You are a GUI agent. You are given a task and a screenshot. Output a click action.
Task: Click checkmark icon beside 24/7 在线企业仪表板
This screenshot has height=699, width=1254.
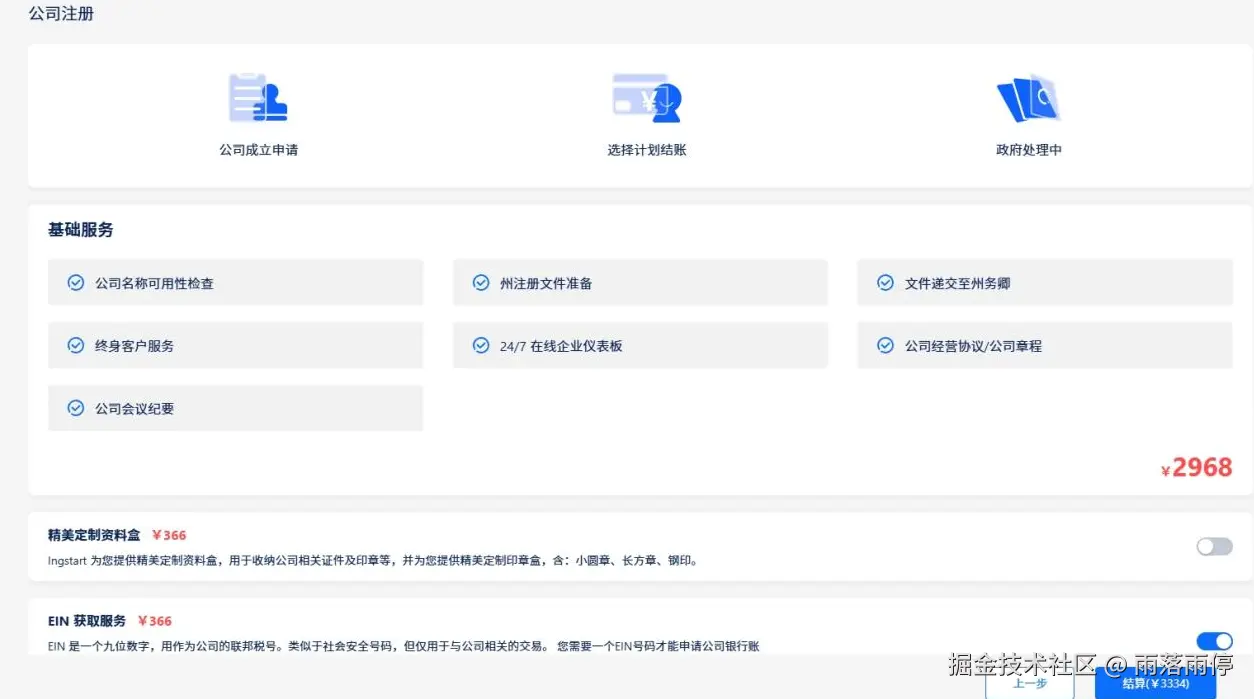[481, 345]
